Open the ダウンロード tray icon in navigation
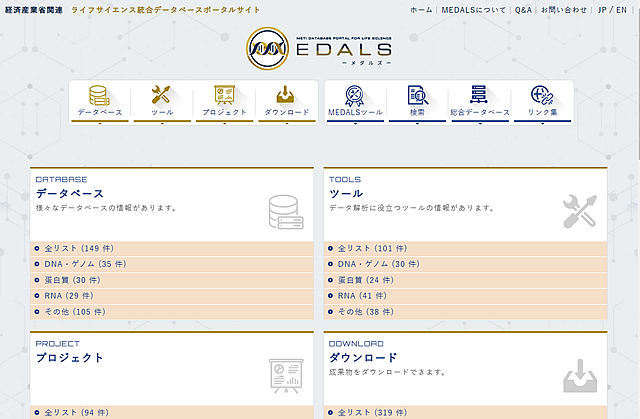Viewport: 640px width, 419px height. coord(285,95)
